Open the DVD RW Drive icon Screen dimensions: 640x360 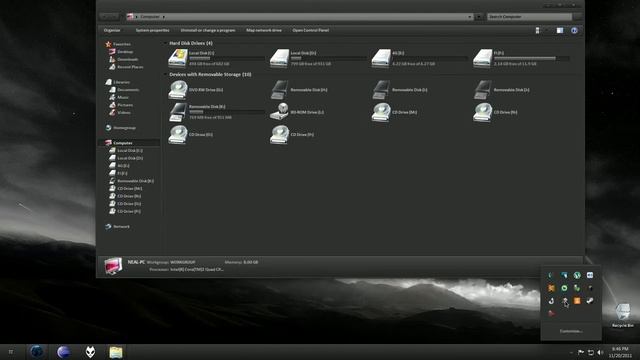pos(178,90)
